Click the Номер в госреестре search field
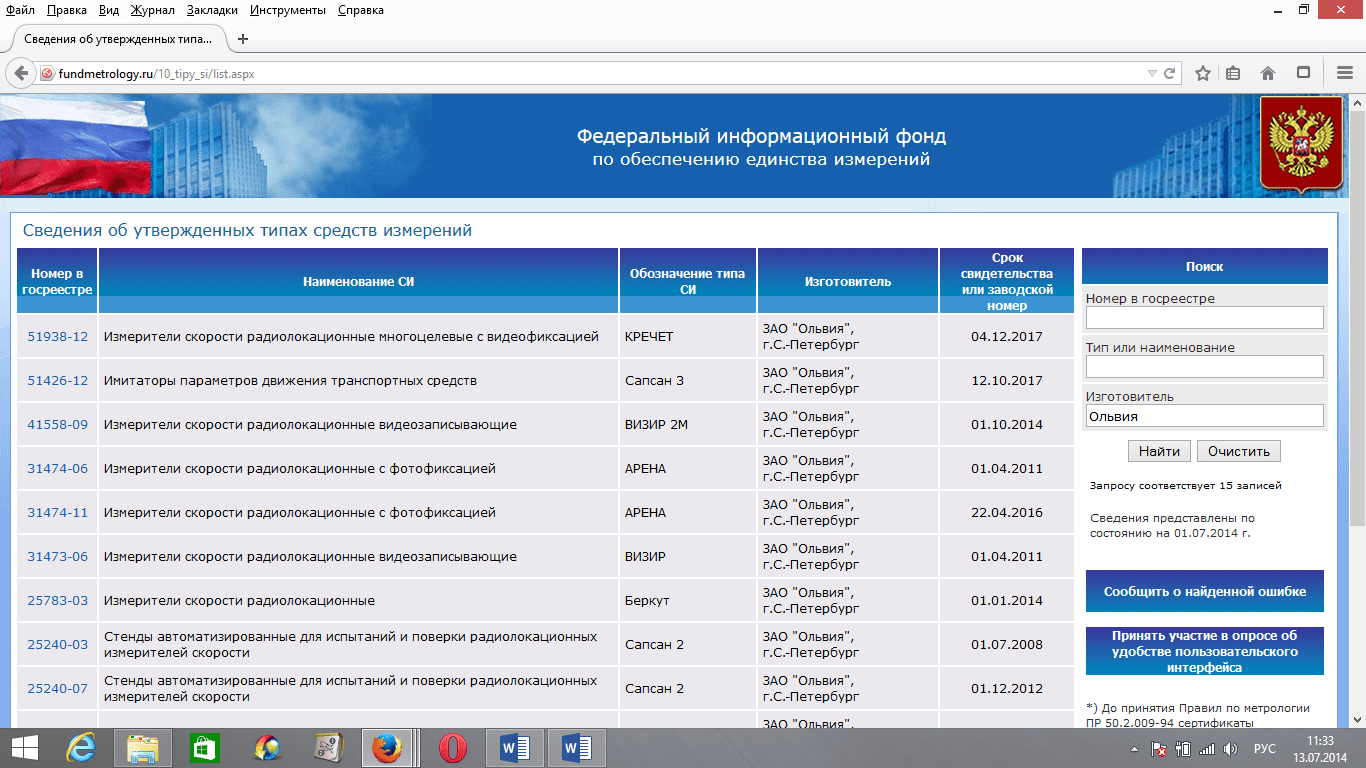The image size is (1366, 768). tap(1204, 318)
